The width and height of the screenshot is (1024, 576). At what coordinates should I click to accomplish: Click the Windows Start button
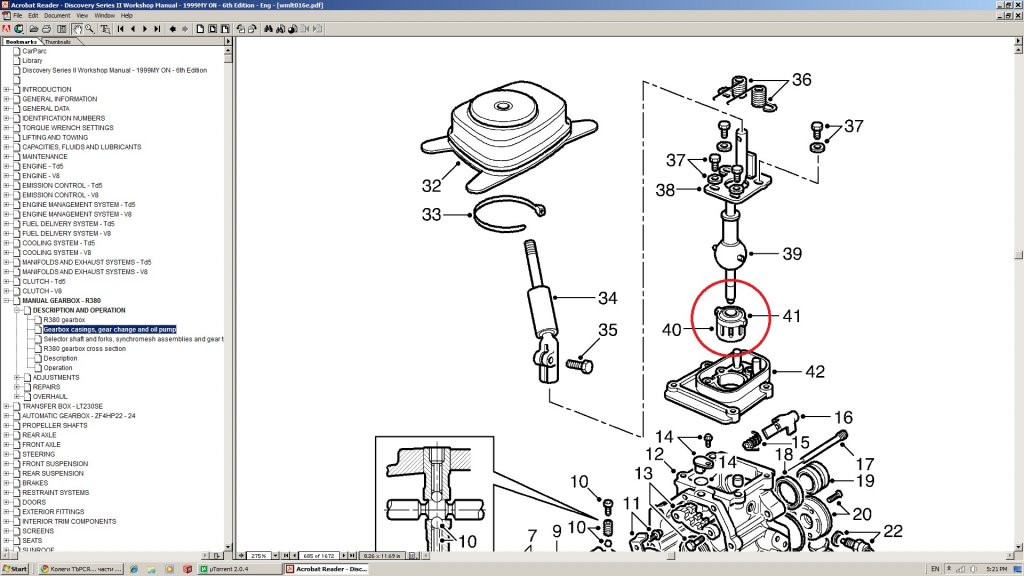pos(14,569)
